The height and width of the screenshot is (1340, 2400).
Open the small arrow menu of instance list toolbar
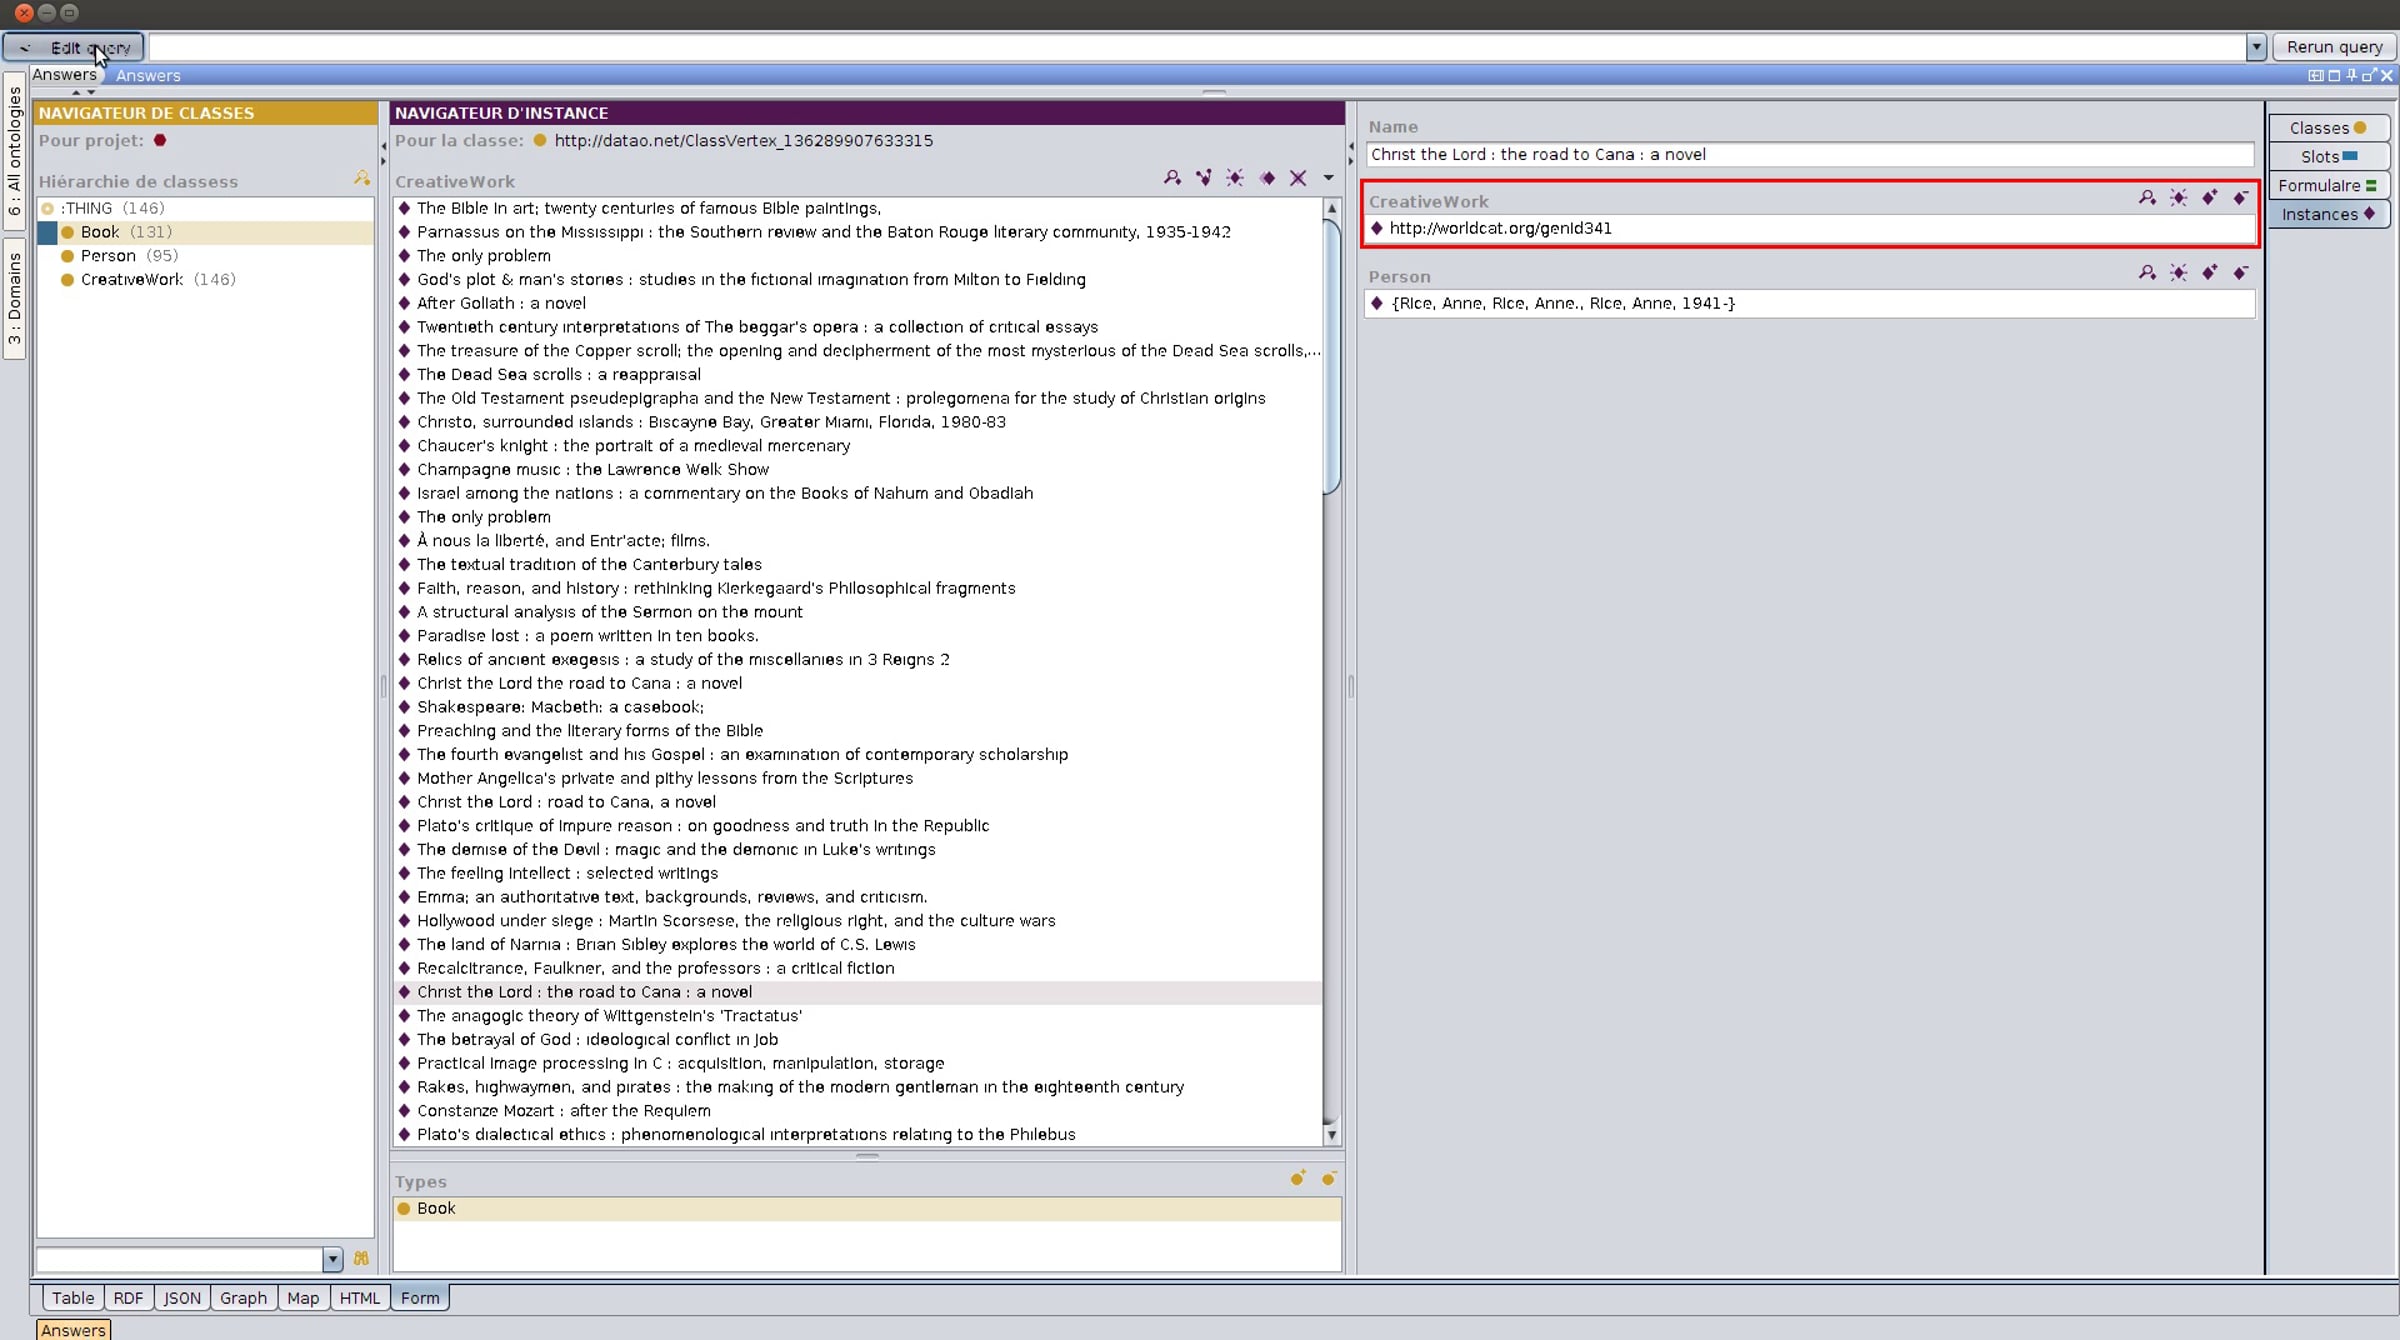pyautogui.click(x=1328, y=178)
